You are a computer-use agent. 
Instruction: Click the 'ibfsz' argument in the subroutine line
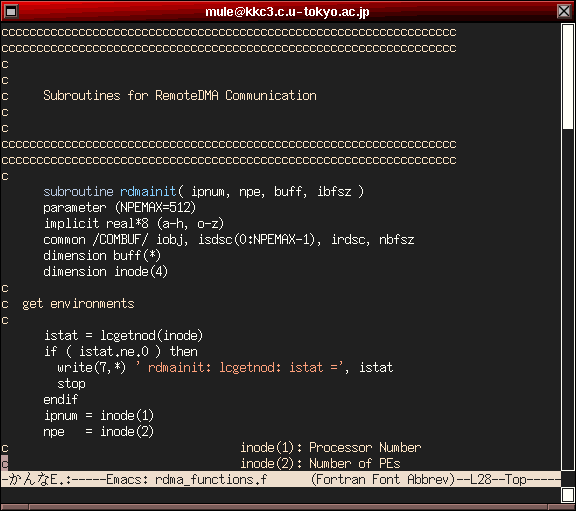(x=334, y=191)
